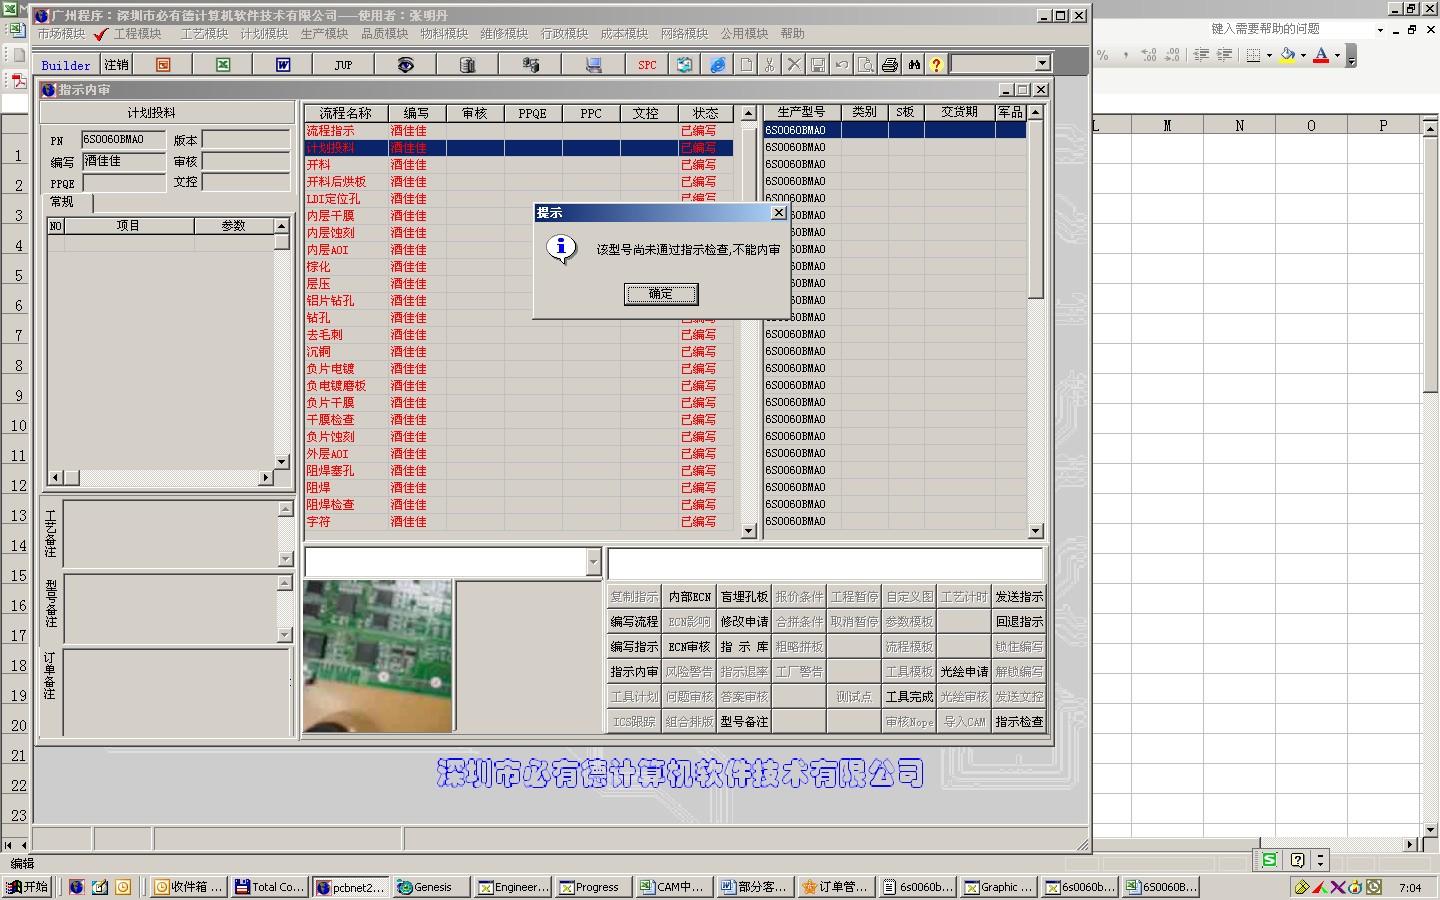Click scroll-down arrow of process list
This screenshot has height=900, width=1440.
(x=749, y=531)
